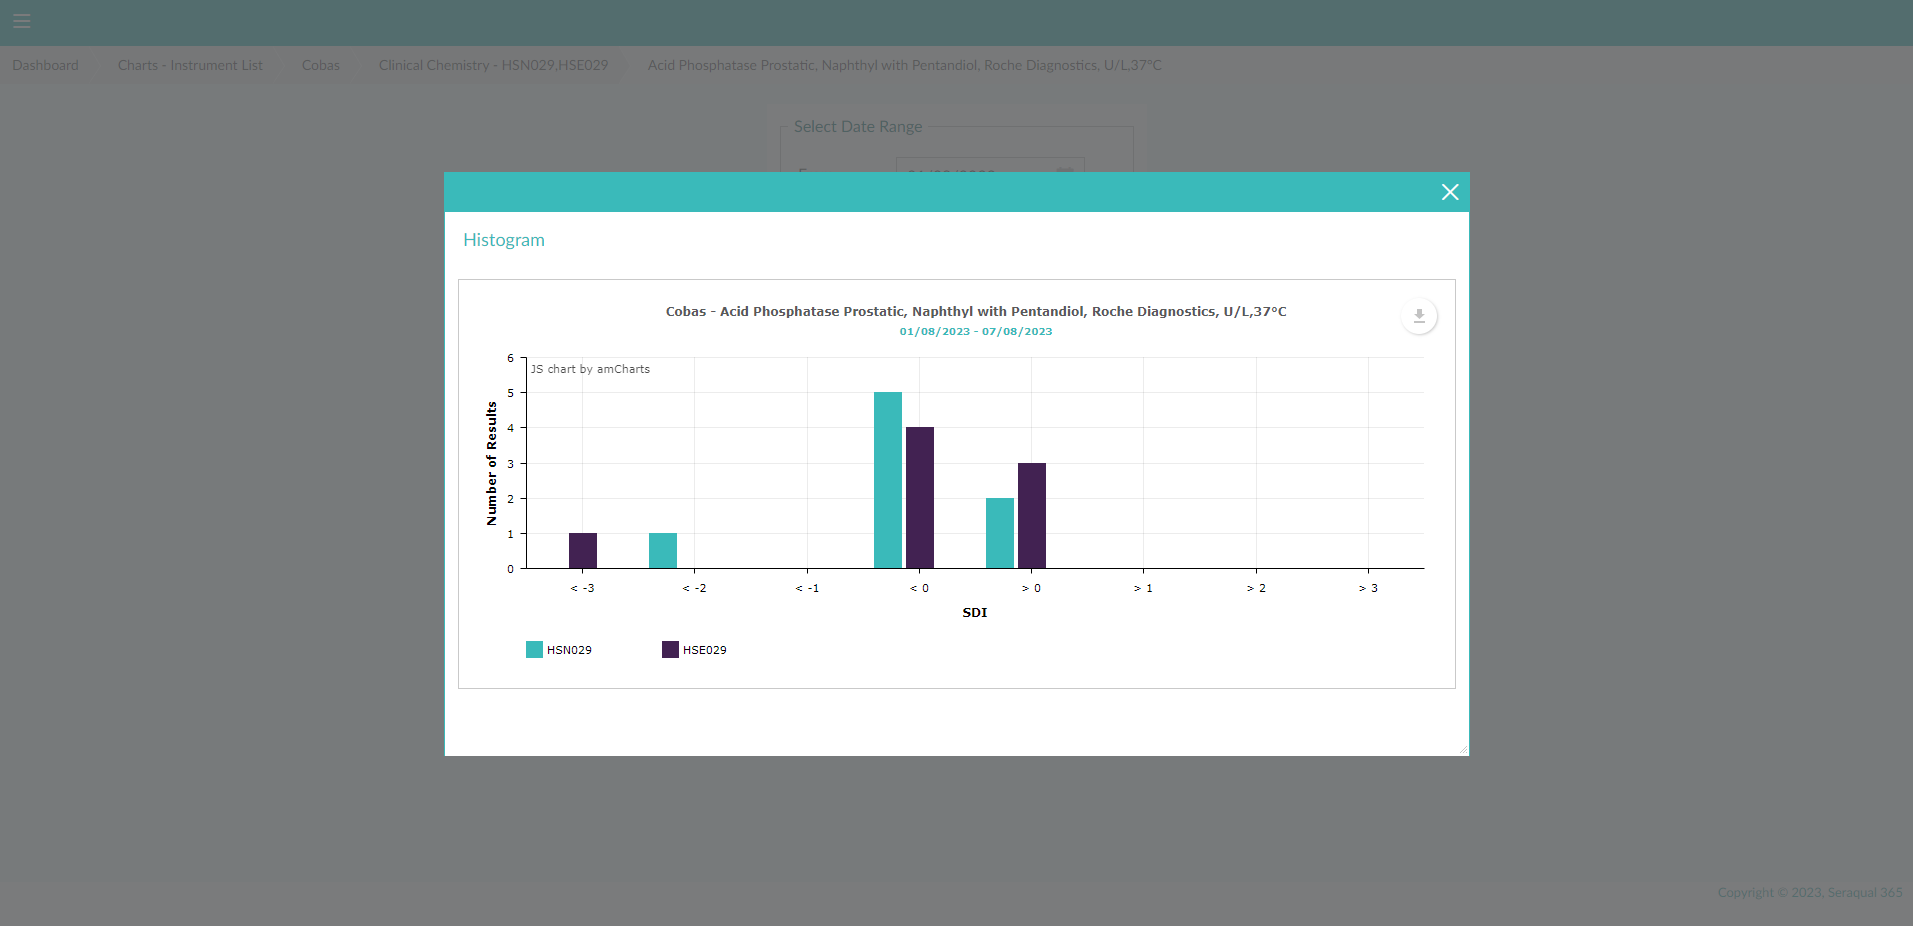The image size is (1913, 926).
Task: Close the Histogram dialog with the X
Action: click(x=1450, y=192)
